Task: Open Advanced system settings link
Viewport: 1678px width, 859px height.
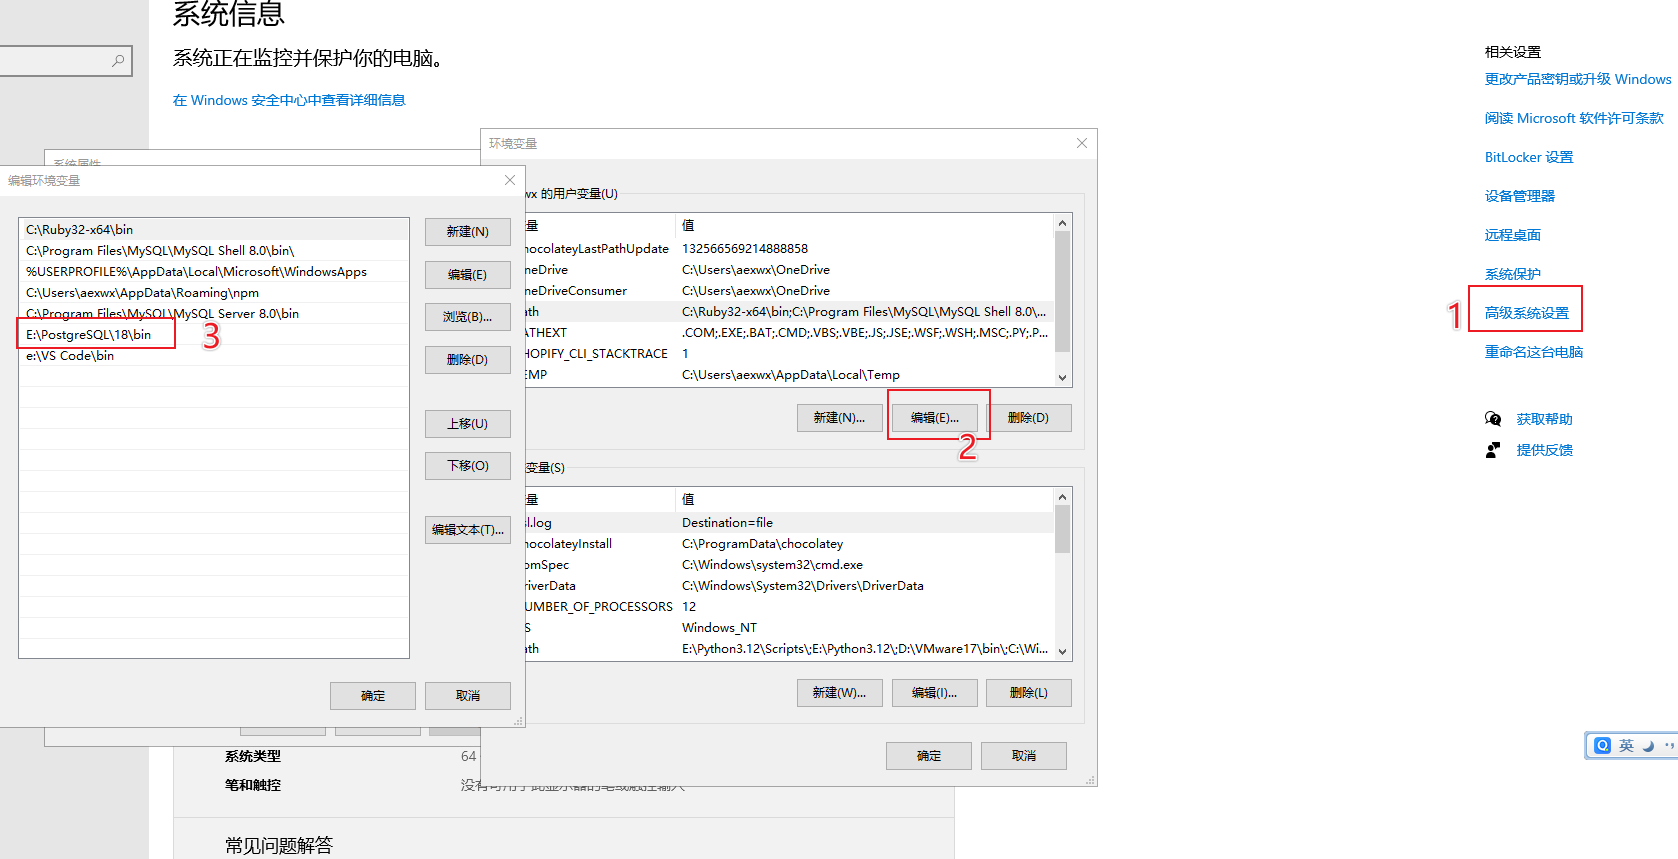Action: point(1527,313)
